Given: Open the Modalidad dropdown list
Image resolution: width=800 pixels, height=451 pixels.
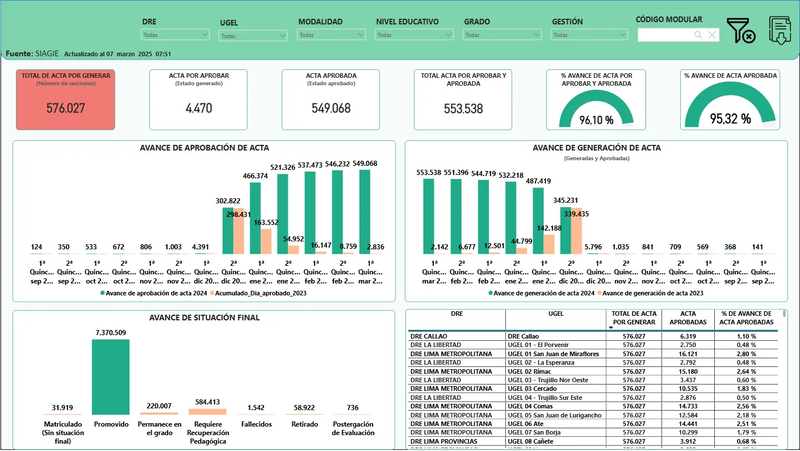Looking at the screenshot, I should (x=331, y=35).
